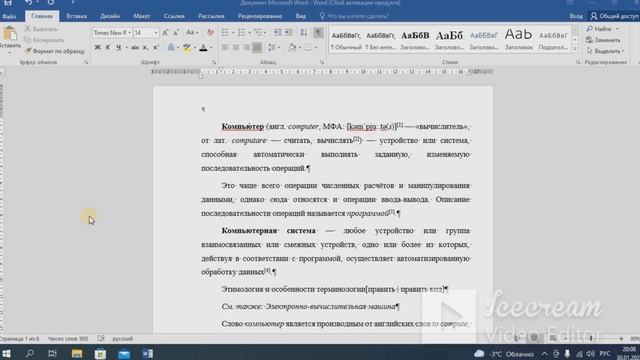Click the Shading paint bucket icon

tap(292, 47)
